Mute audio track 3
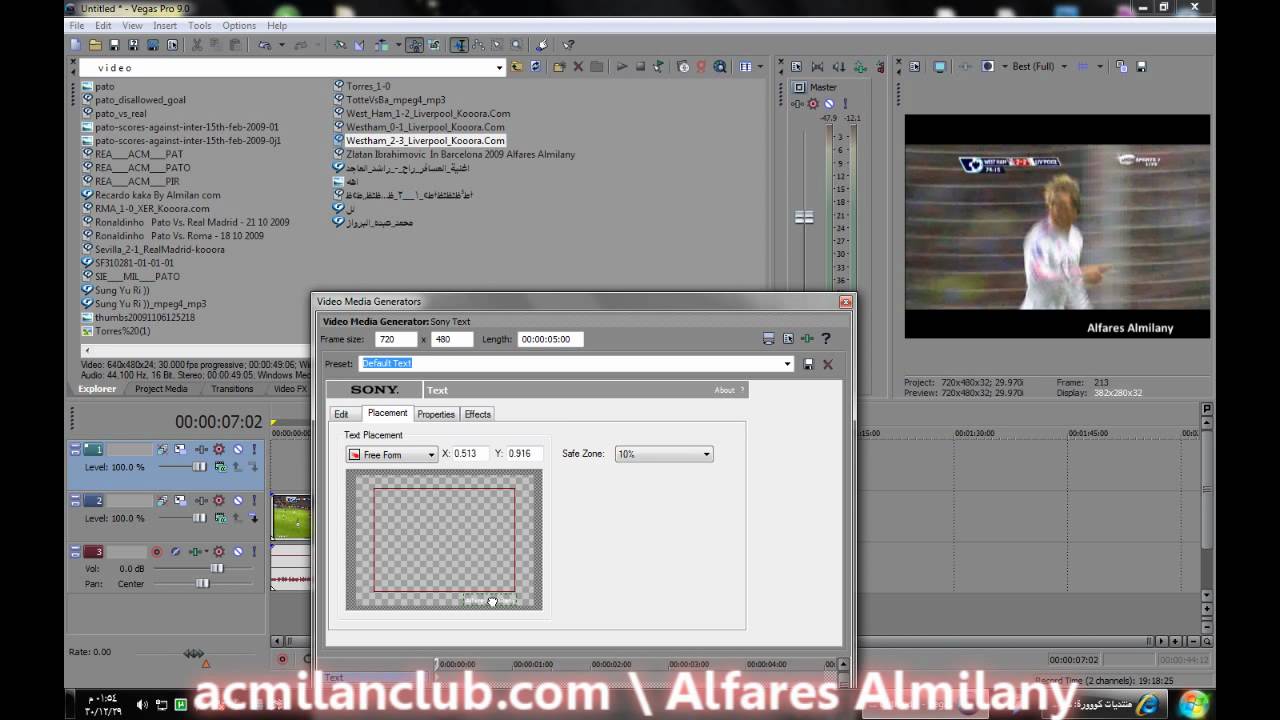Viewport: 1280px width, 720px height. click(237, 551)
